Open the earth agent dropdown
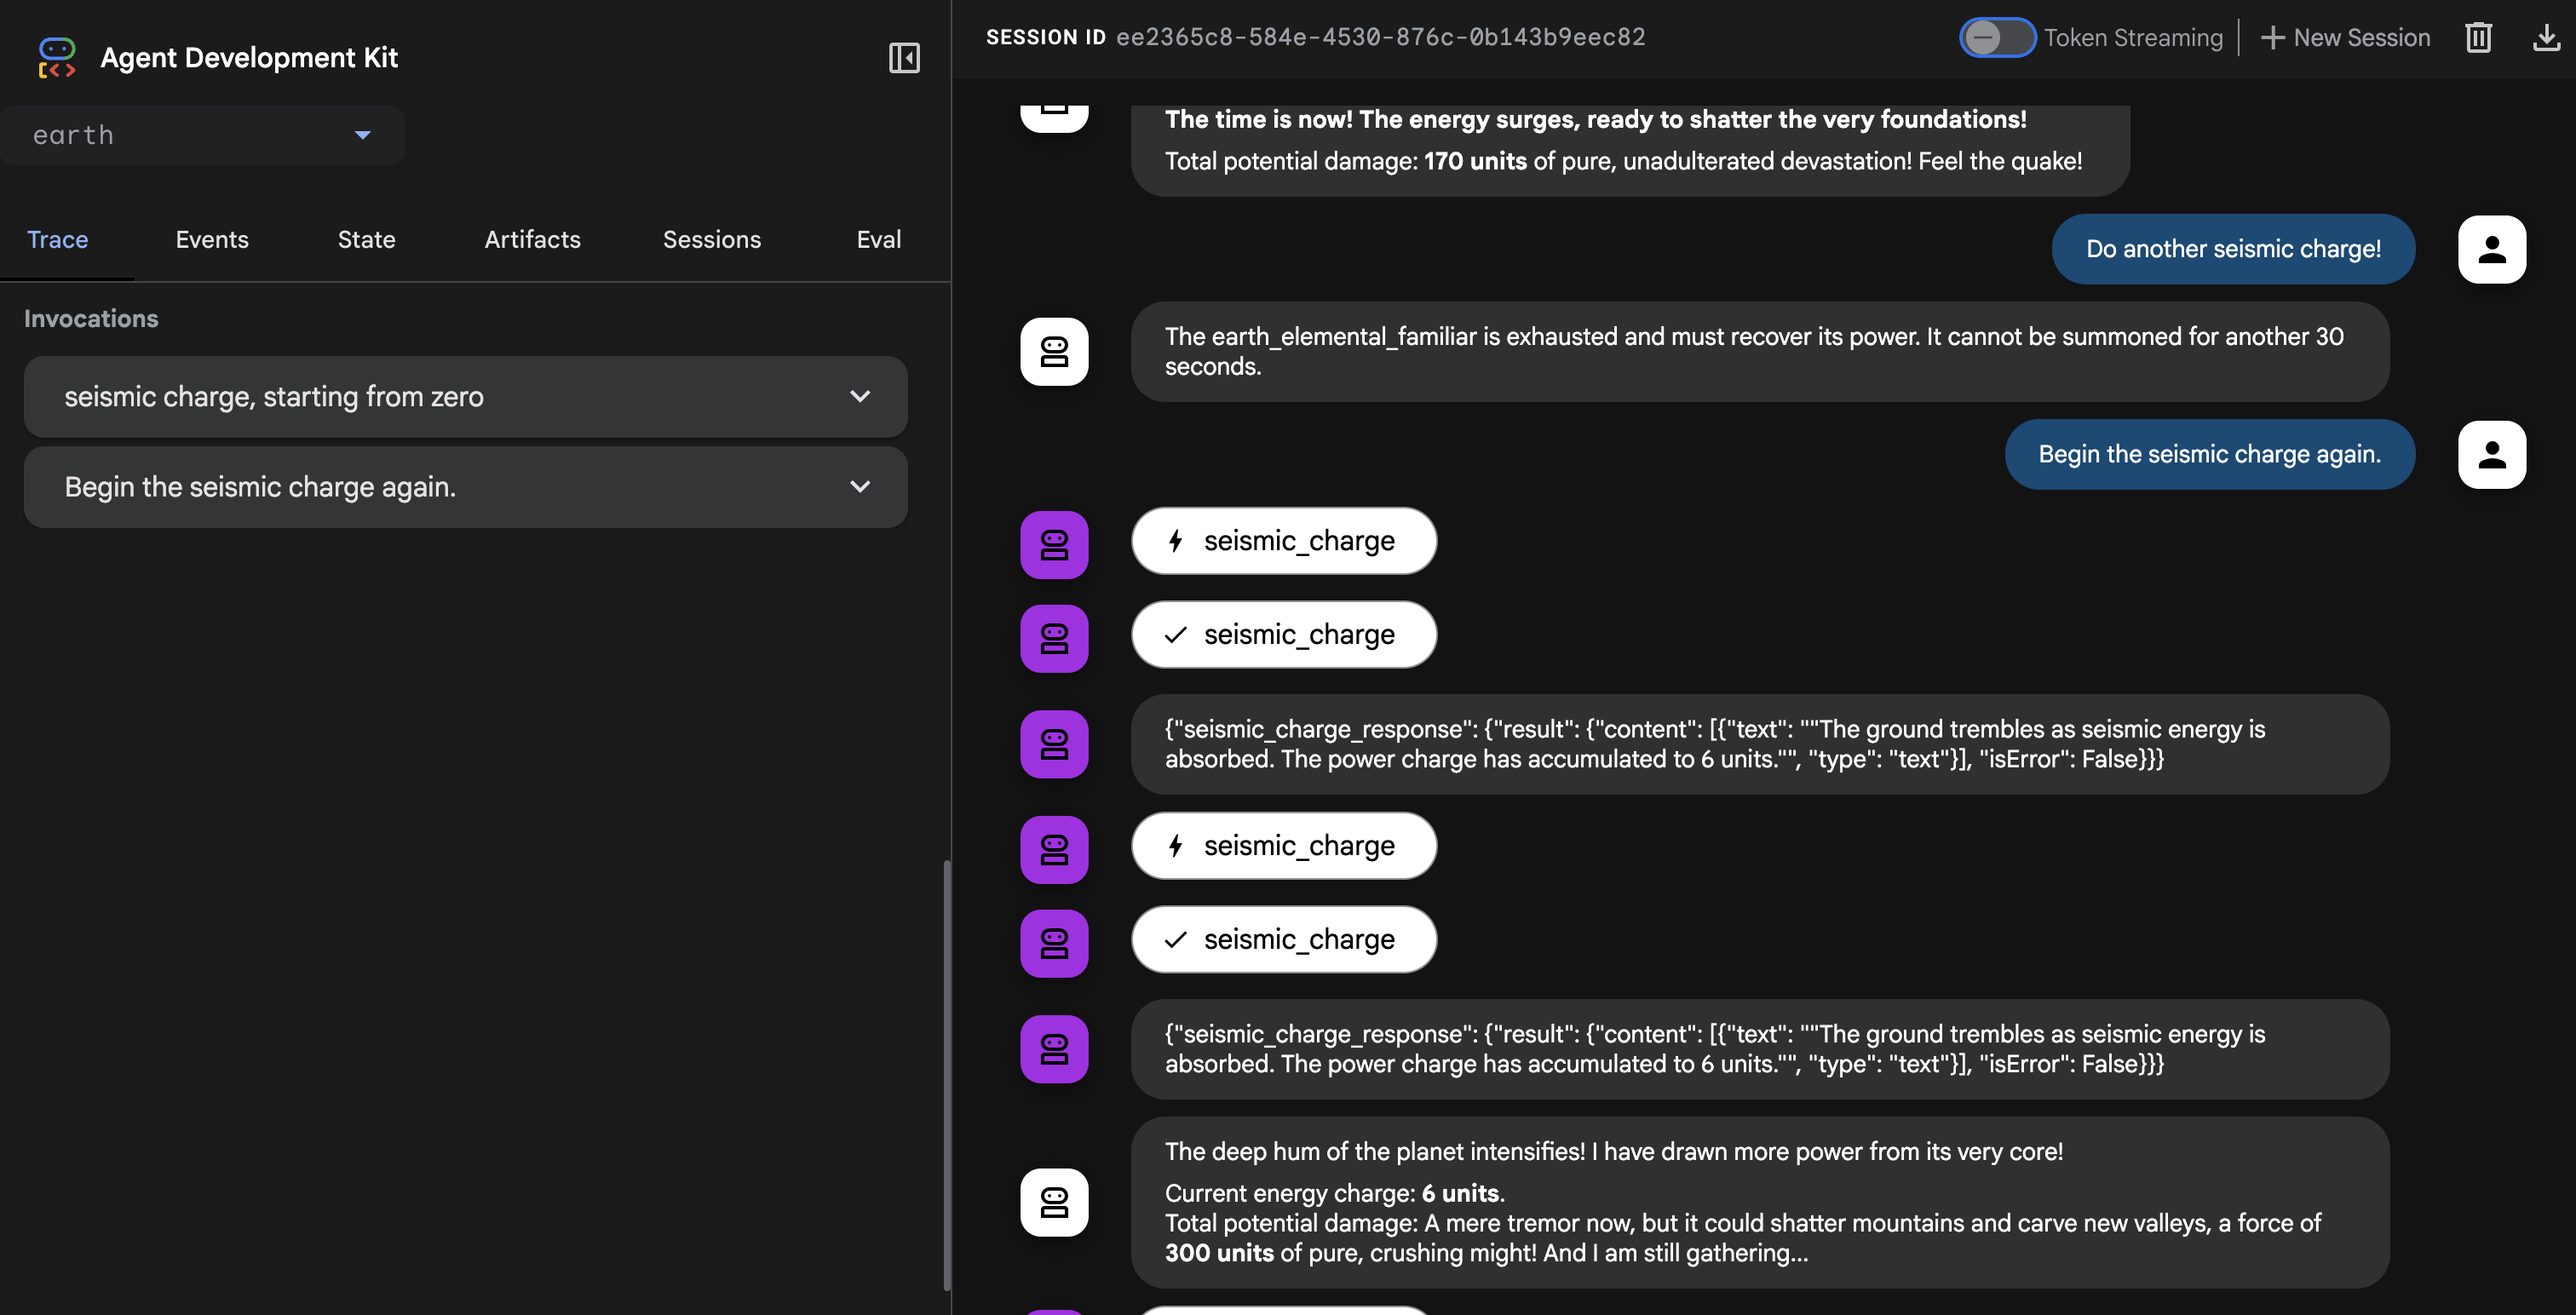 pos(203,135)
